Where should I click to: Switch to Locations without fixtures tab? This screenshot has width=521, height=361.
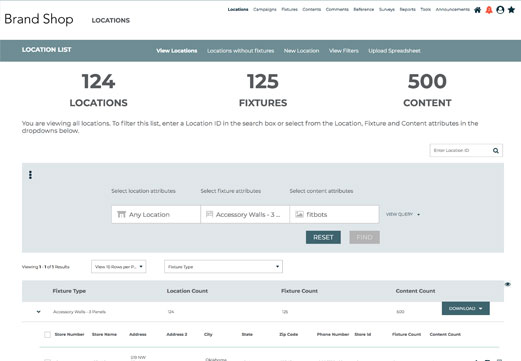pyautogui.click(x=240, y=51)
